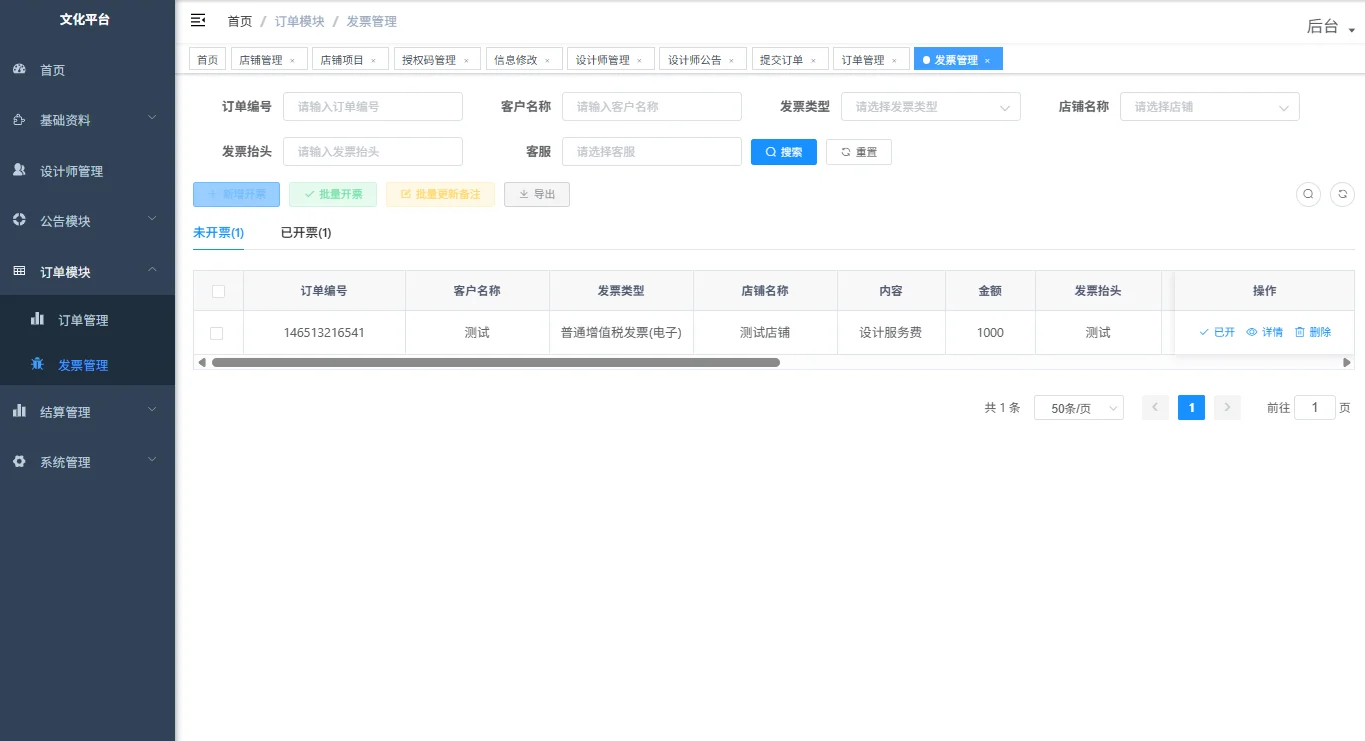Image resolution: width=1365 pixels, height=741 pixels.
Task: Check the select-all checkbox in table header
Action: point(218,290)
